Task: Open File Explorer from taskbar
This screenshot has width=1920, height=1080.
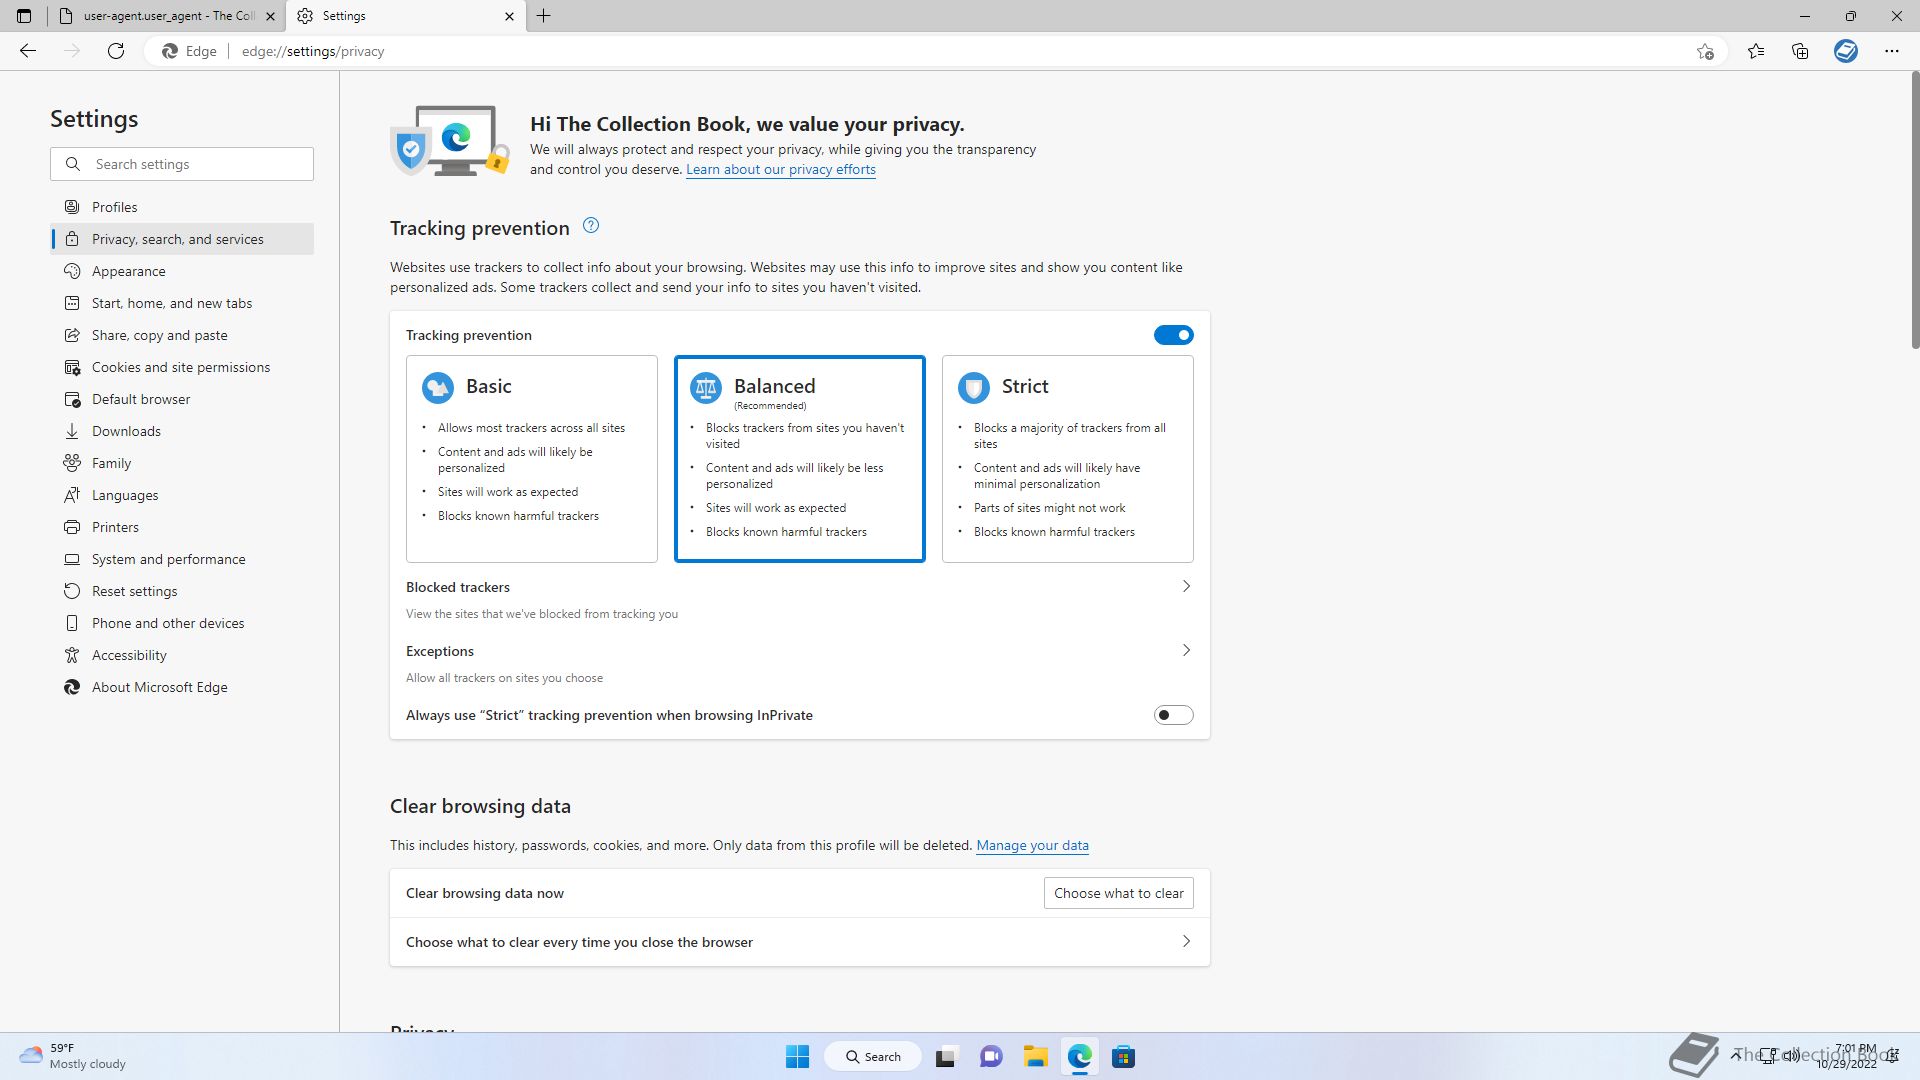Action: (x=1035, y=1056)
